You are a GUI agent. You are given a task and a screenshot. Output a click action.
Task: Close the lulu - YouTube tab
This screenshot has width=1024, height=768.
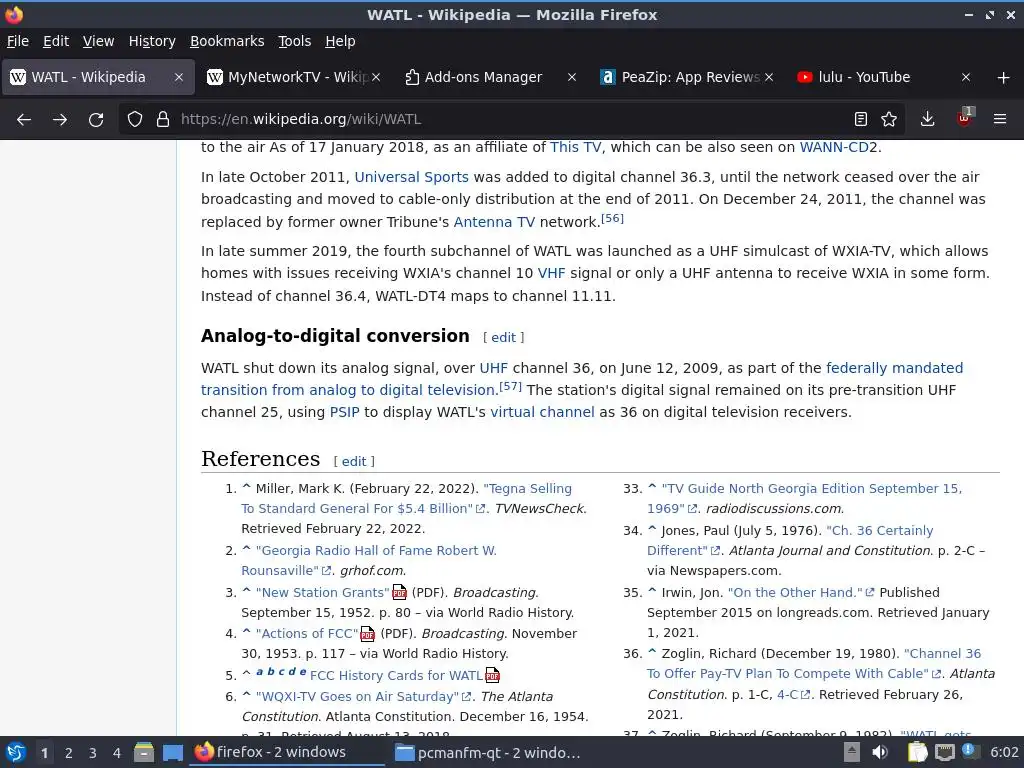tap(966, 77)
